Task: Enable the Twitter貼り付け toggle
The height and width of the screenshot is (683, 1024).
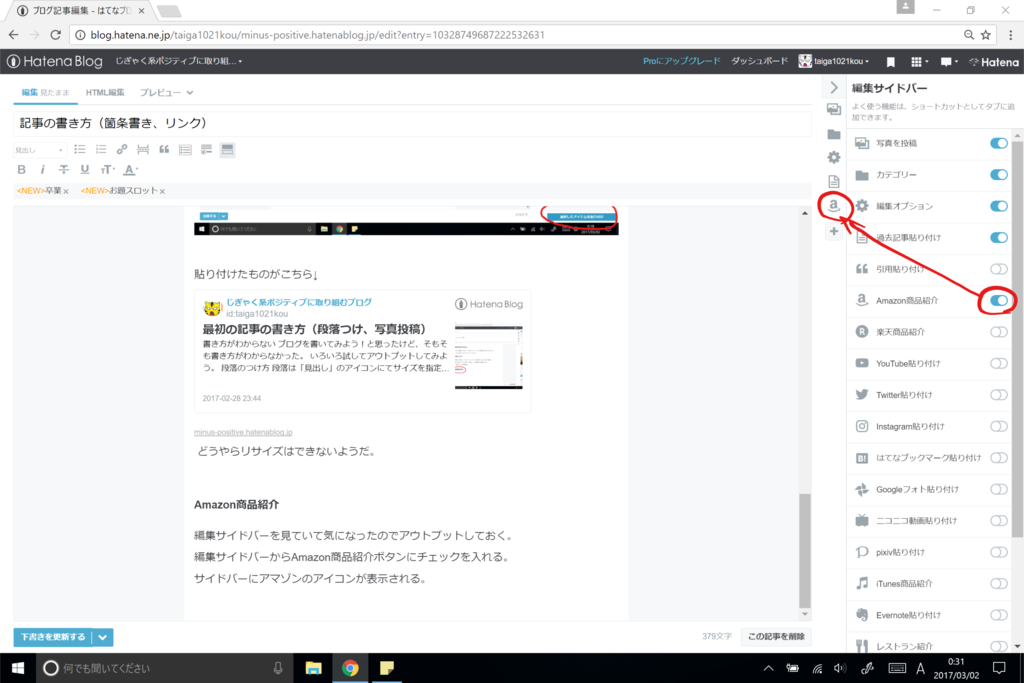Action: [998, 394]
